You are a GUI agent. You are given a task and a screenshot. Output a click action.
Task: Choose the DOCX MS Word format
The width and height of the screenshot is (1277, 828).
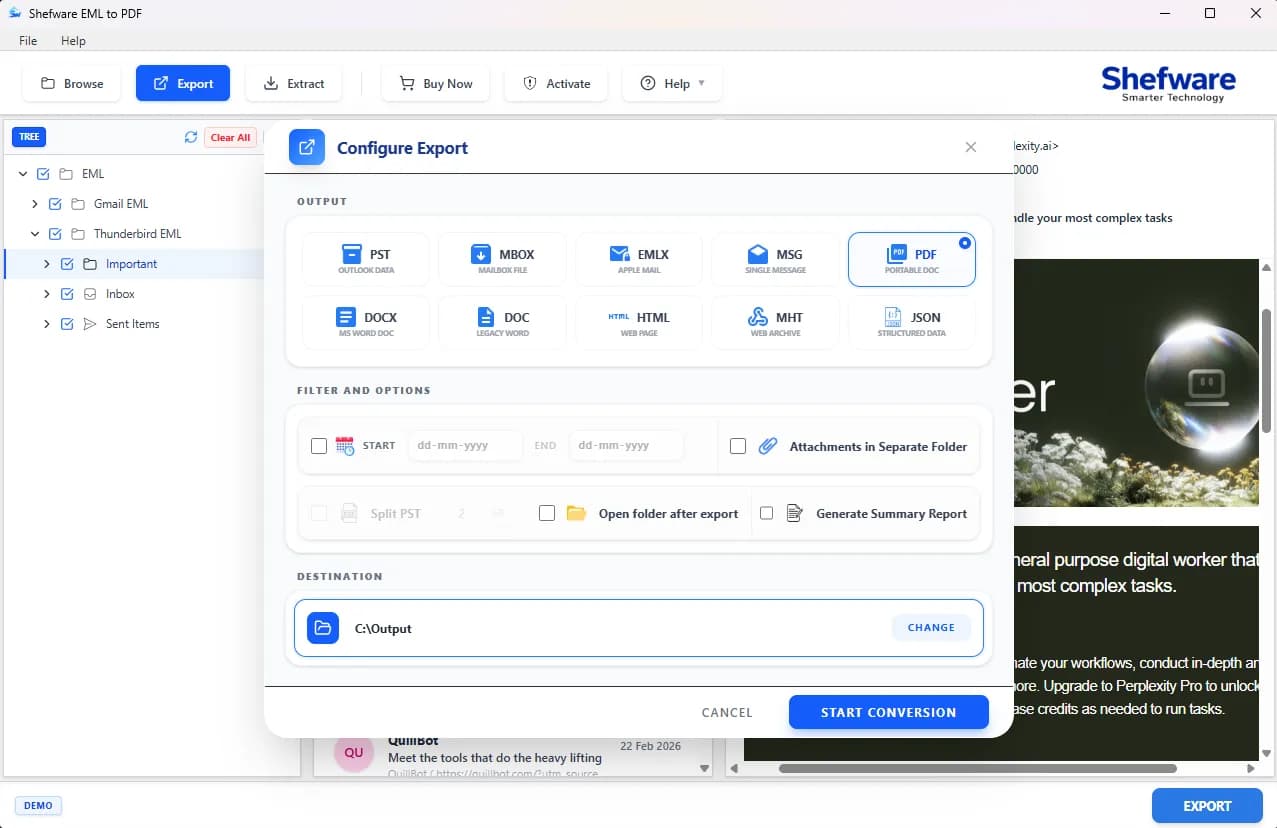[x=366, y=323]
